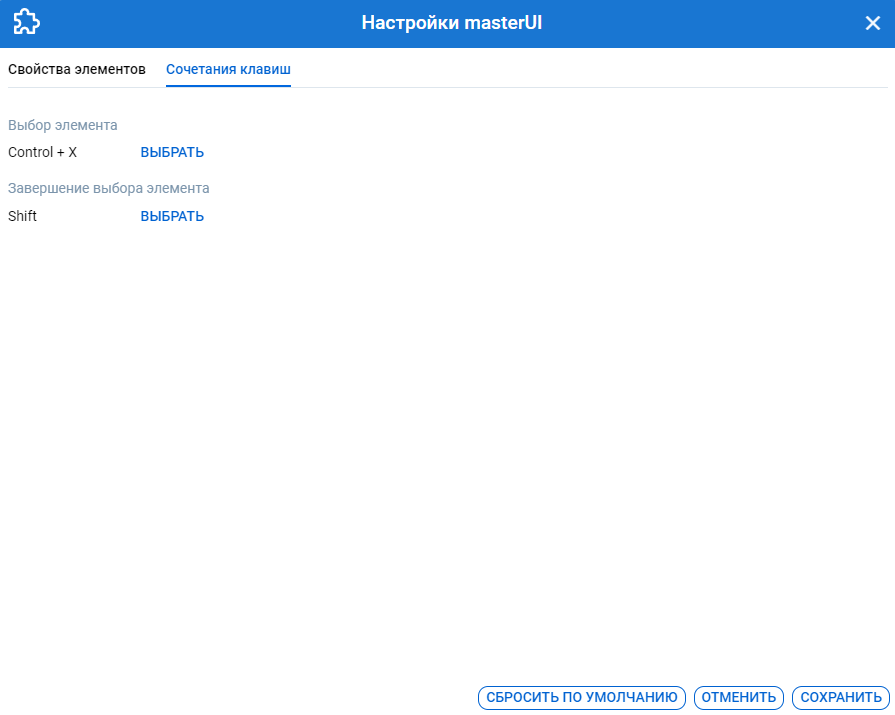Save settings with СОХРАНИТЬ button
Screen dimensions: 895x715
(x=841, y=697)
